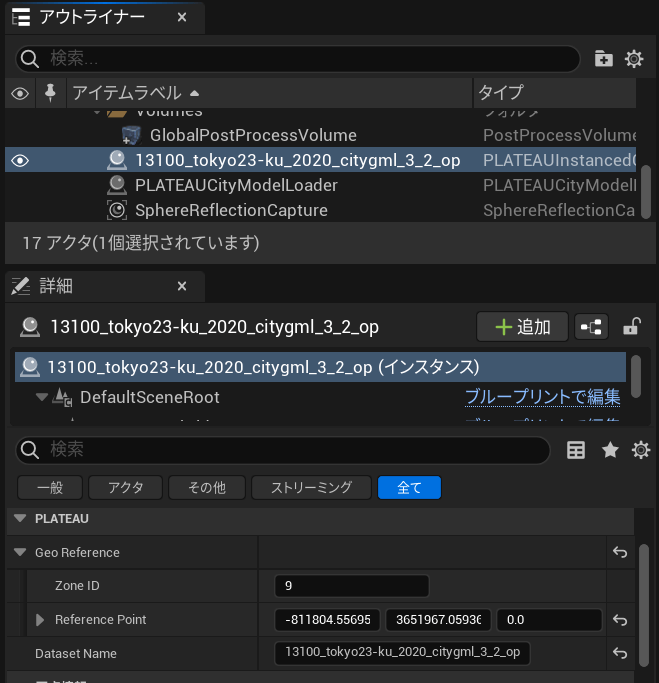Viewport: 659px width, 683px height.
Task: Collapse Geo Reference property
Action: click(x=20, y=552)
